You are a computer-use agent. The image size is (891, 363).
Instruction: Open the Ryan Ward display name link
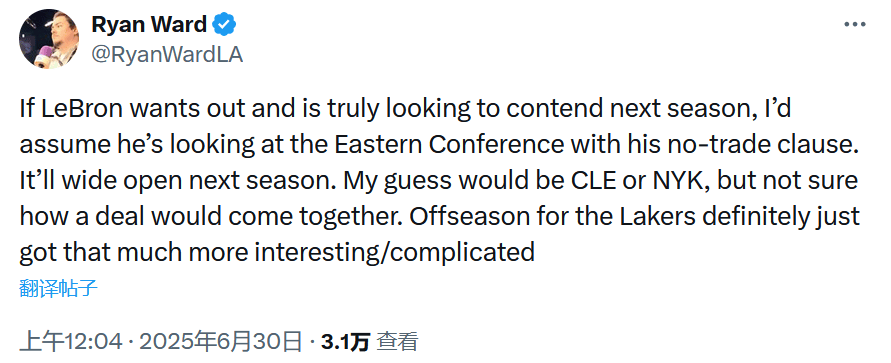149,25
